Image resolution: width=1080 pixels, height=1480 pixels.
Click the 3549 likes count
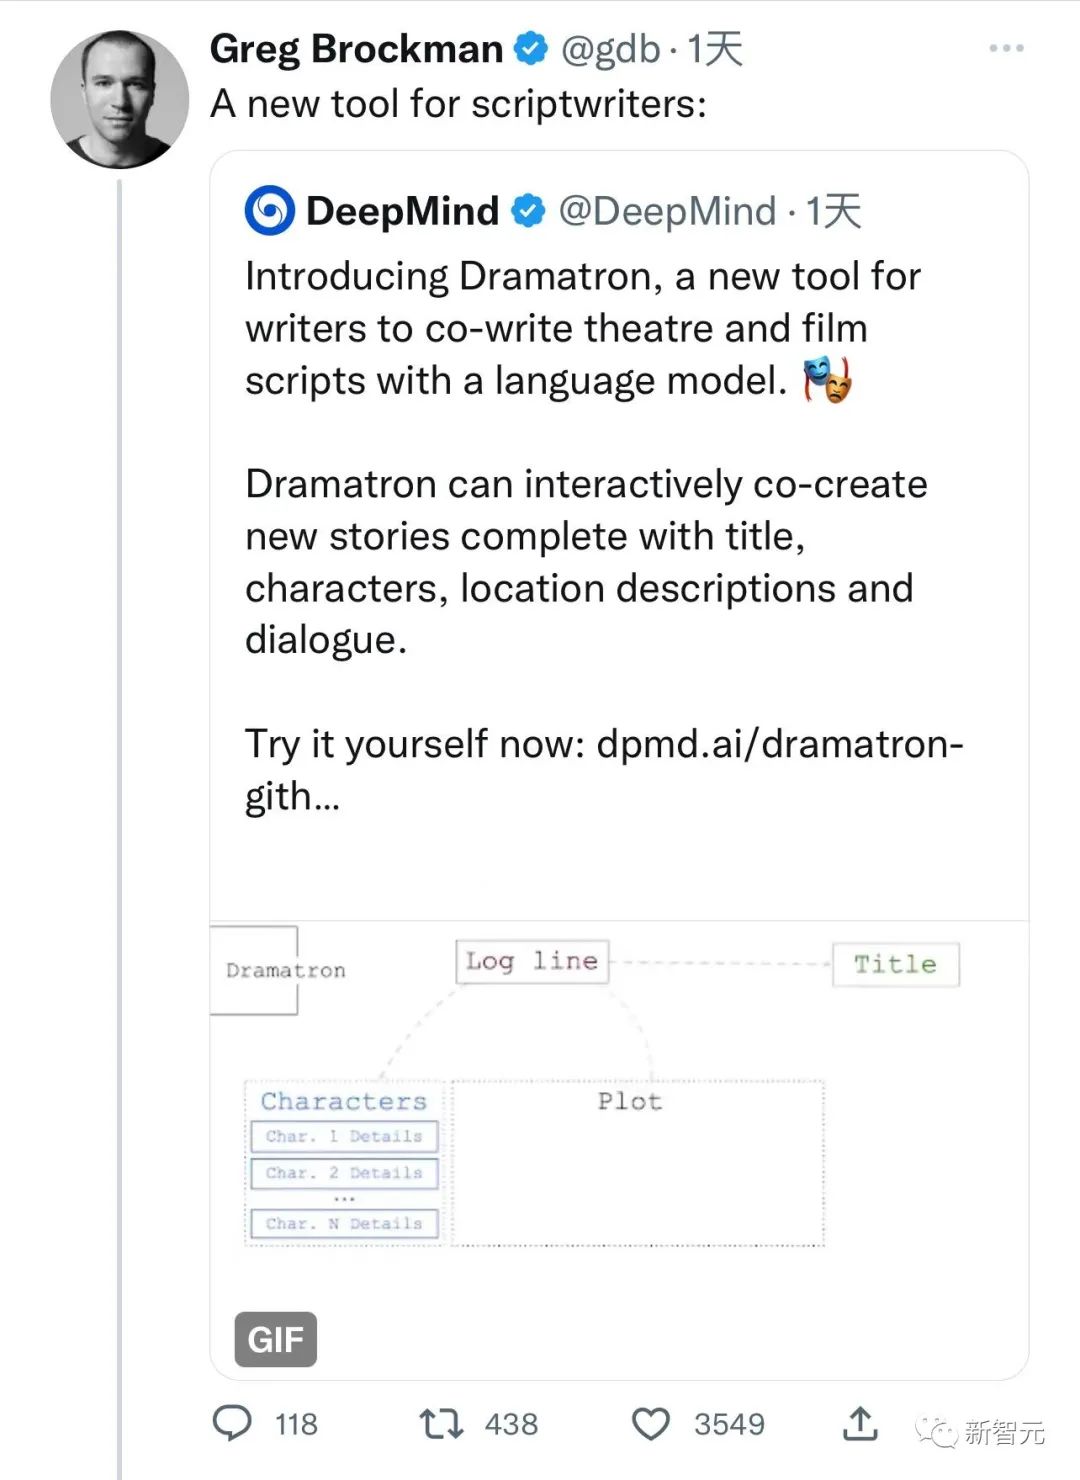(x=729, y=1424)
